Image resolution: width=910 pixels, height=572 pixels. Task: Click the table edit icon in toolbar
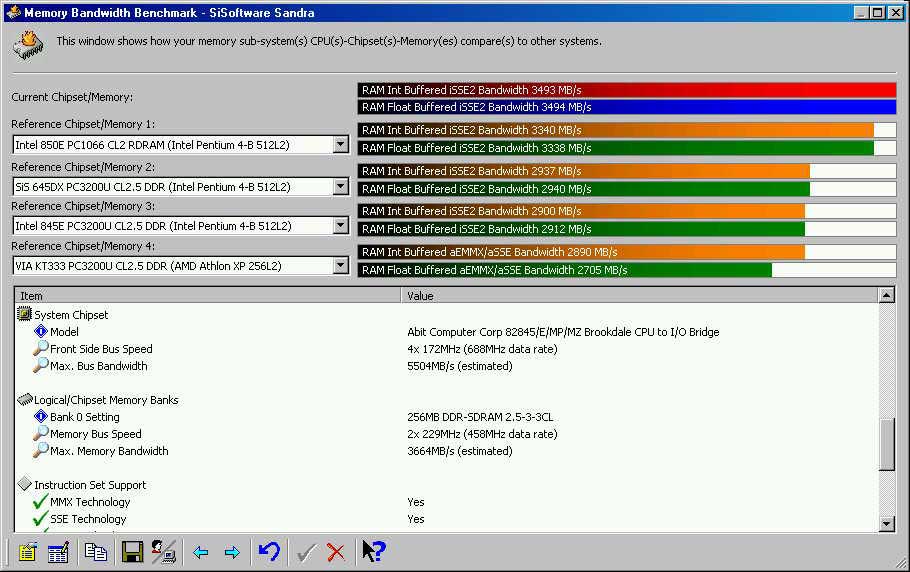(x=58, y=552)
